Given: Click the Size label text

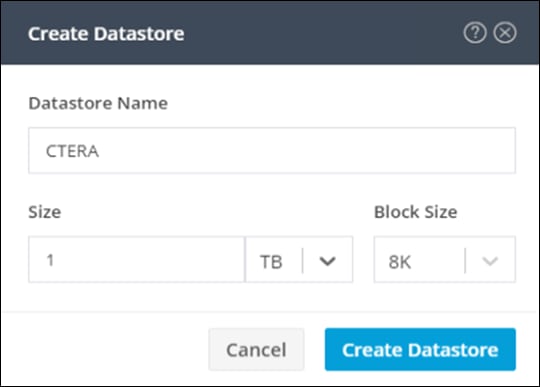Looking at the screenshot, I should click(x=45, y=212).
